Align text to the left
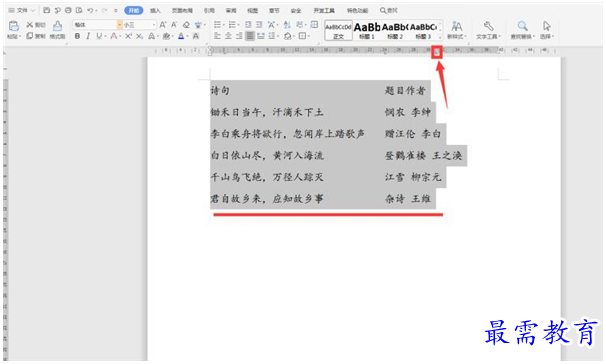 (x=217, y=36)
